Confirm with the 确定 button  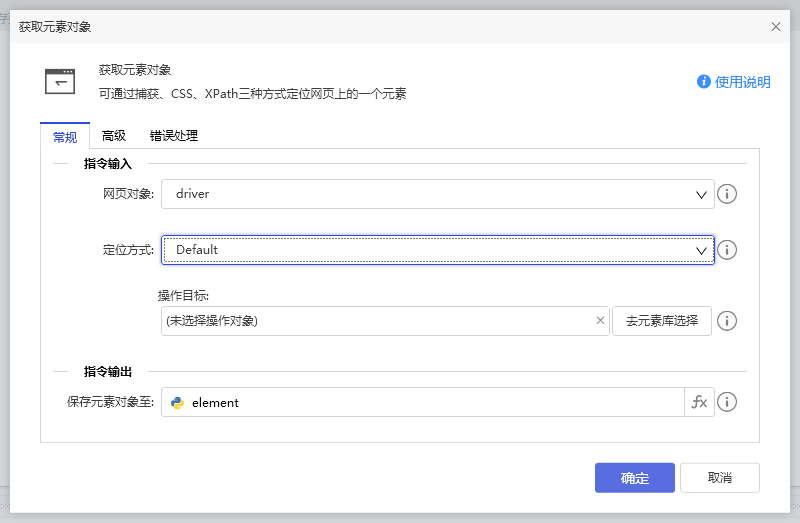pyautogui.click(x=634, y=478)
